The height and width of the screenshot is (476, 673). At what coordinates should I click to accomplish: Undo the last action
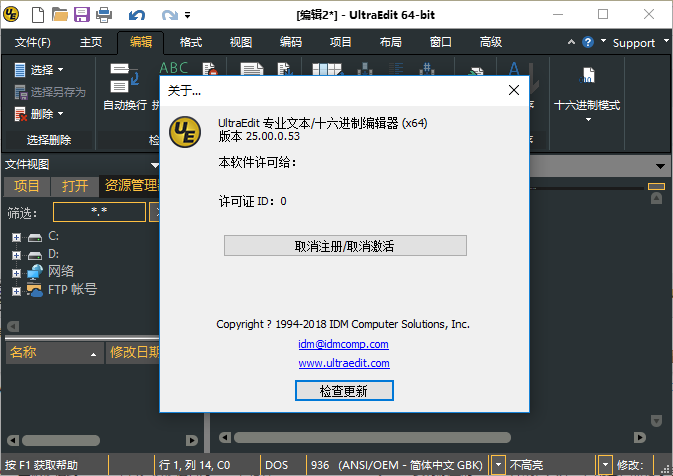(136, 15)
